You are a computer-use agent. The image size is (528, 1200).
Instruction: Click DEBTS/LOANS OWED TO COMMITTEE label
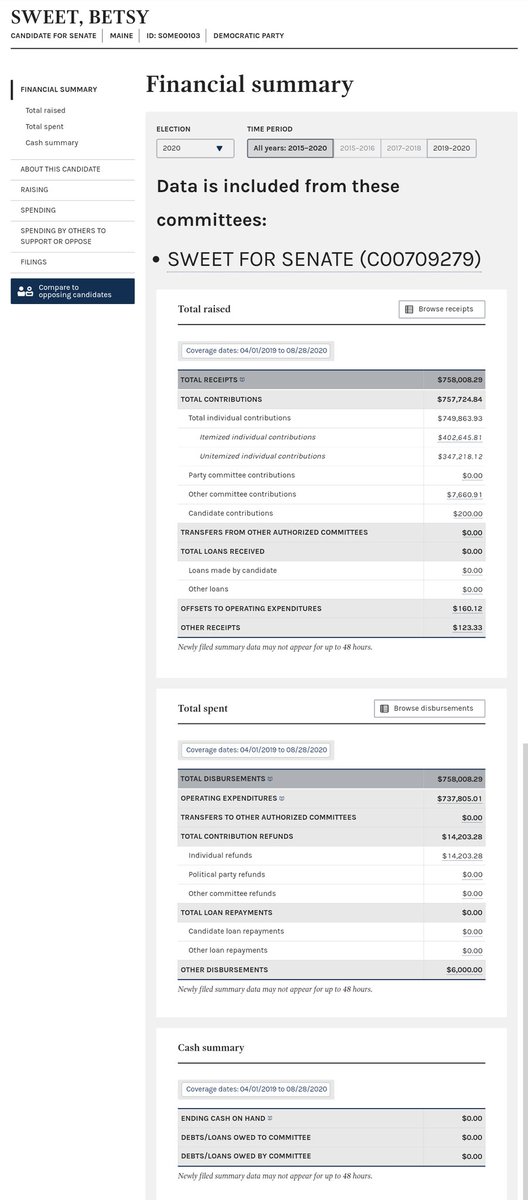click(245, 1137)
